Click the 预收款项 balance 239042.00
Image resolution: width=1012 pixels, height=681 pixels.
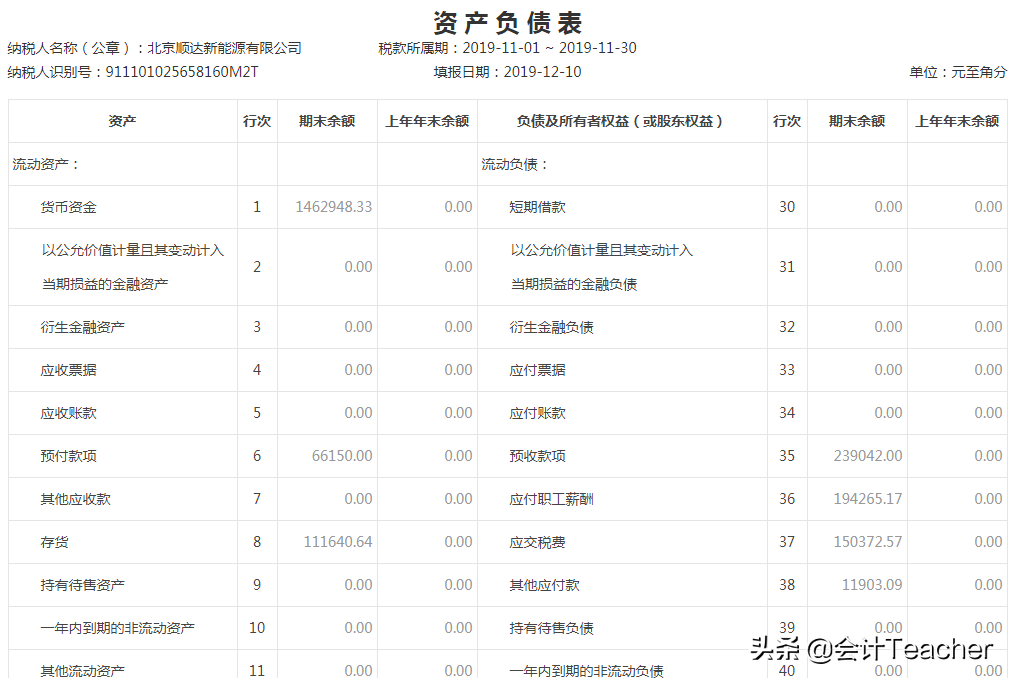868,456
